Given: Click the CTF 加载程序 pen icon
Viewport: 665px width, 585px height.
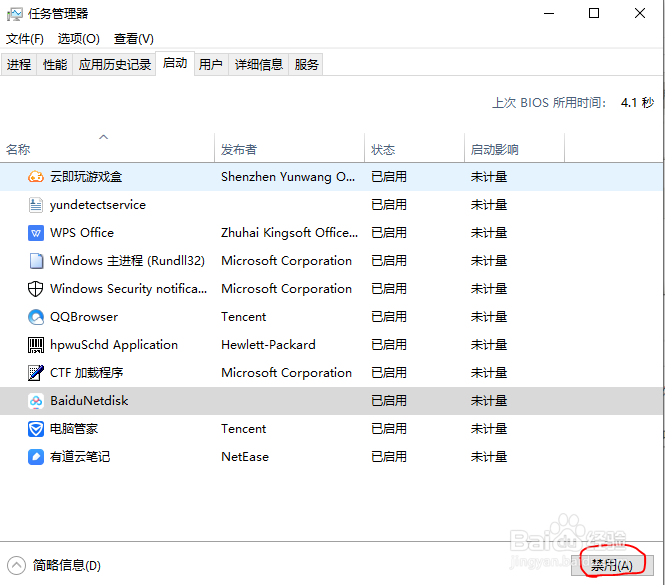Looking at the screenshot, I should [36, 373].
